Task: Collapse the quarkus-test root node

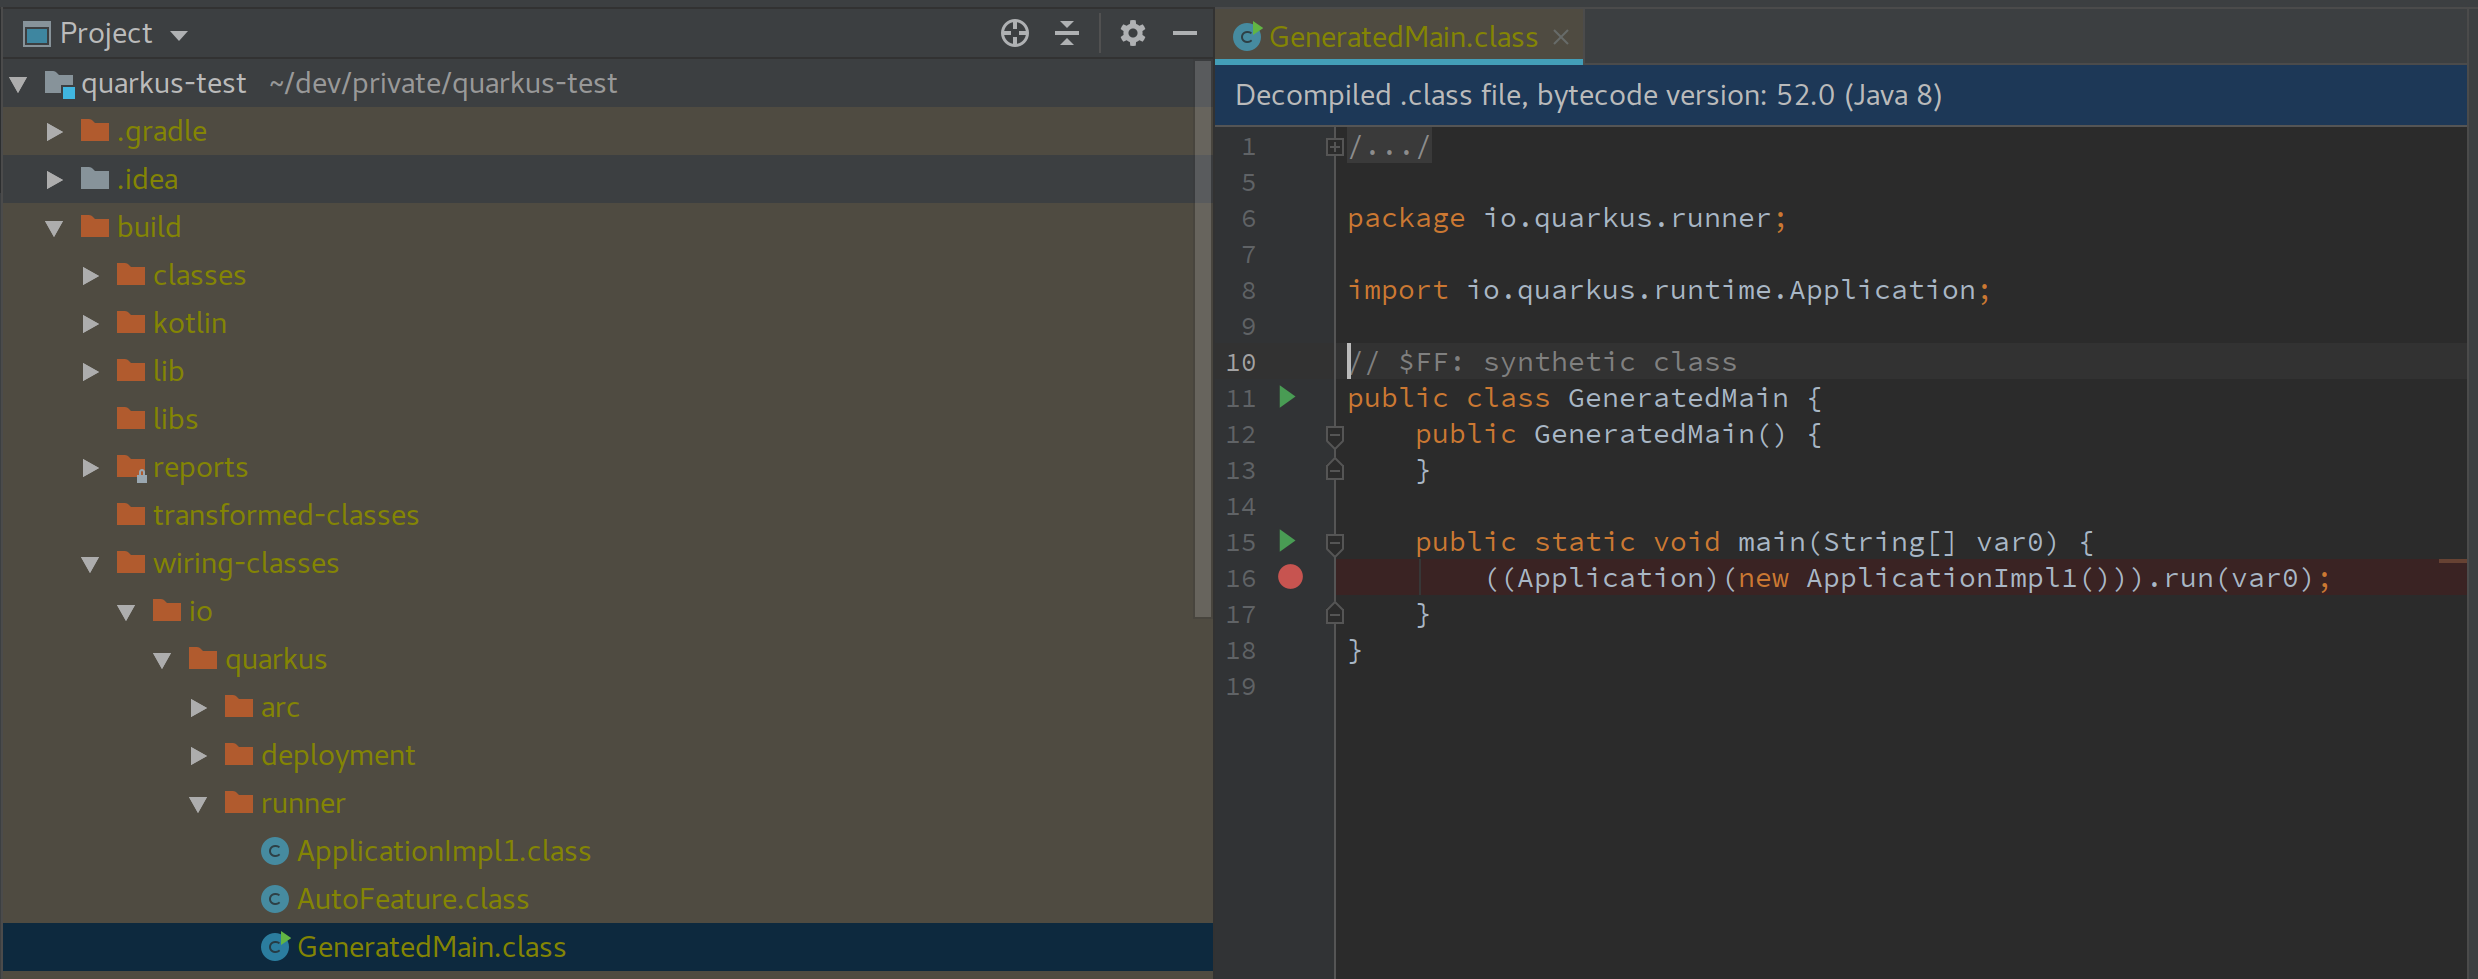Action: [x=19, y=84]
